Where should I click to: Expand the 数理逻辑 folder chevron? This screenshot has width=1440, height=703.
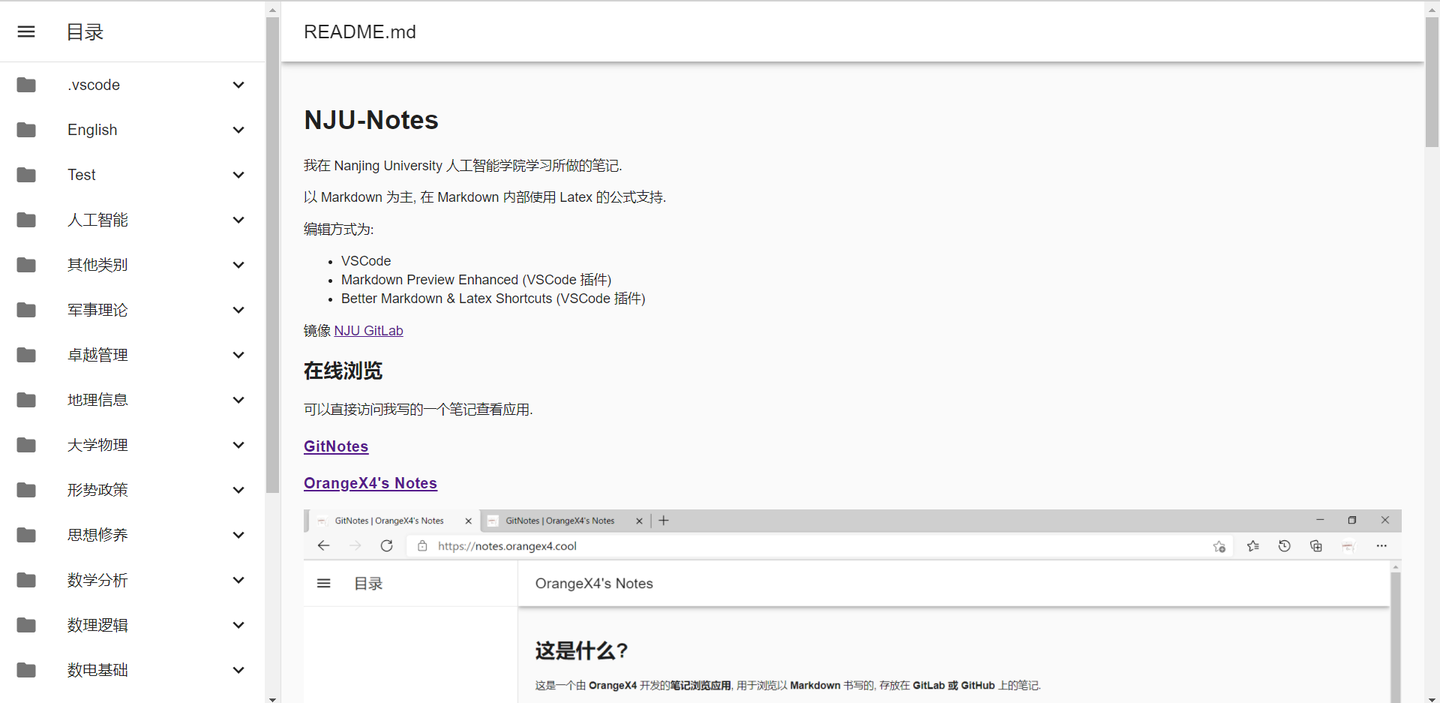tap(238, 624)
